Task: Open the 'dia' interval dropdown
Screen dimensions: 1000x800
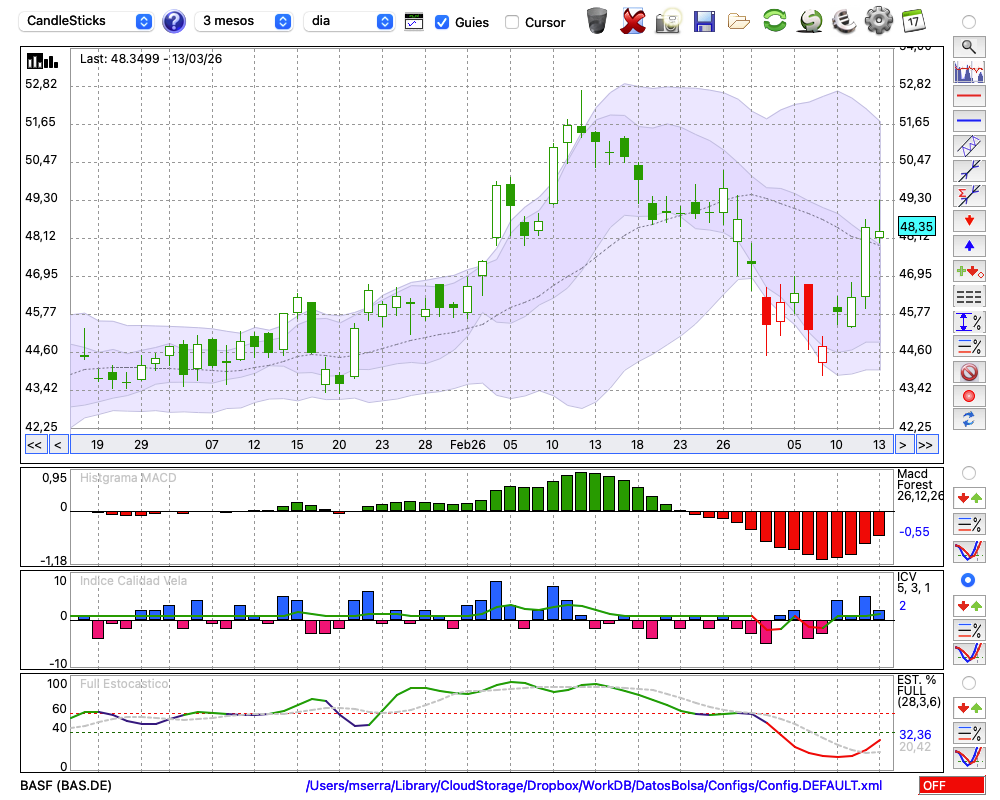Action: [x=351, y=21]
